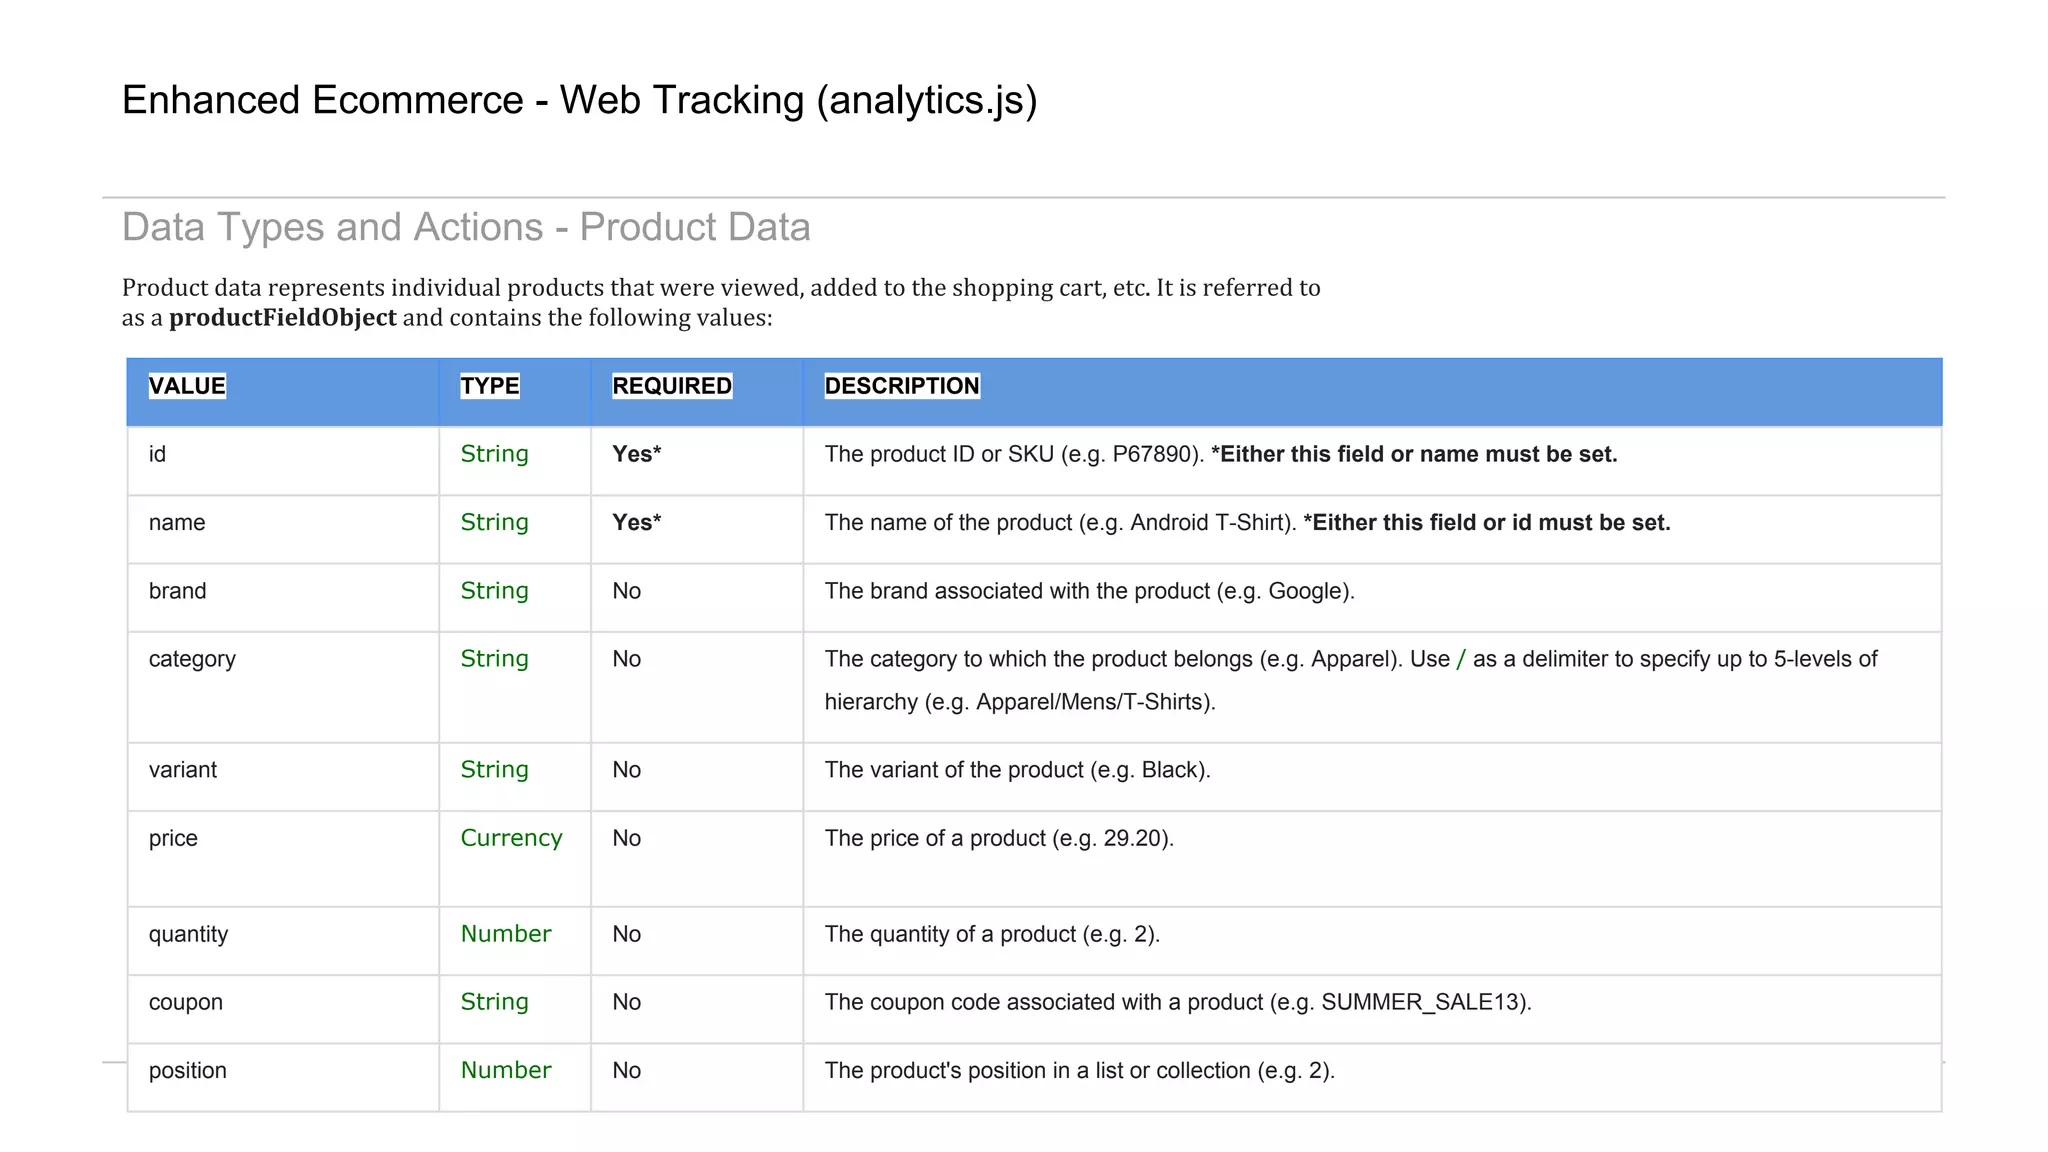Click the green slash delimiter in category description
The height and width of the screenshot is (1152, 2048).
1461,660
